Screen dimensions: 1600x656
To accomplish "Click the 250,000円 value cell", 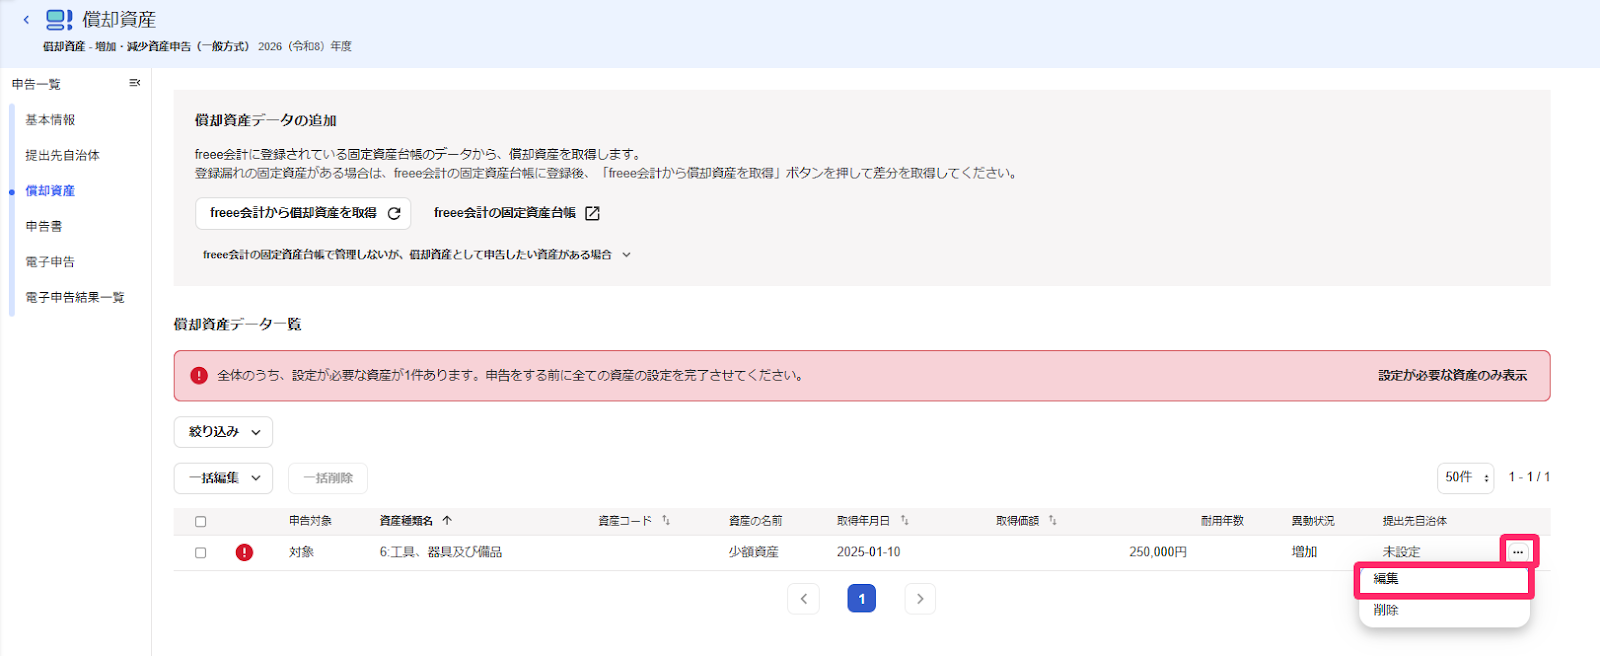I will tap(1158, 552).
